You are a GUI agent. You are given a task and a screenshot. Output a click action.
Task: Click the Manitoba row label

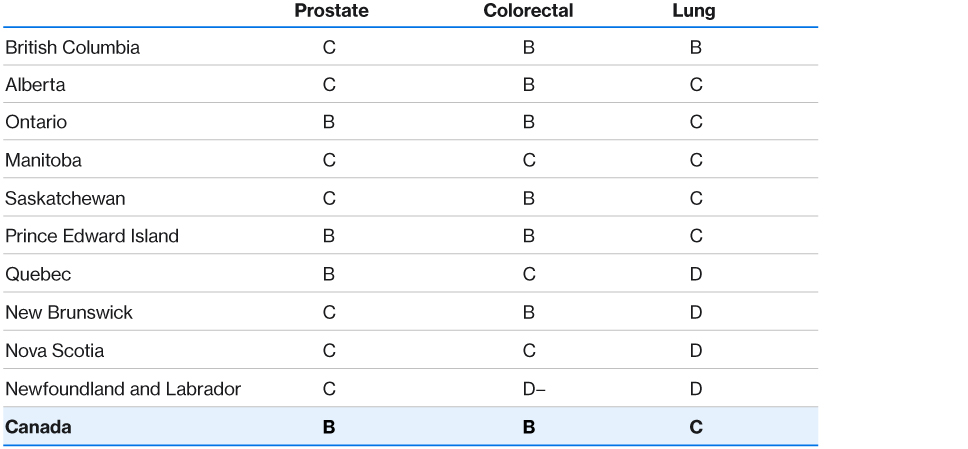(x=42, y=161)
